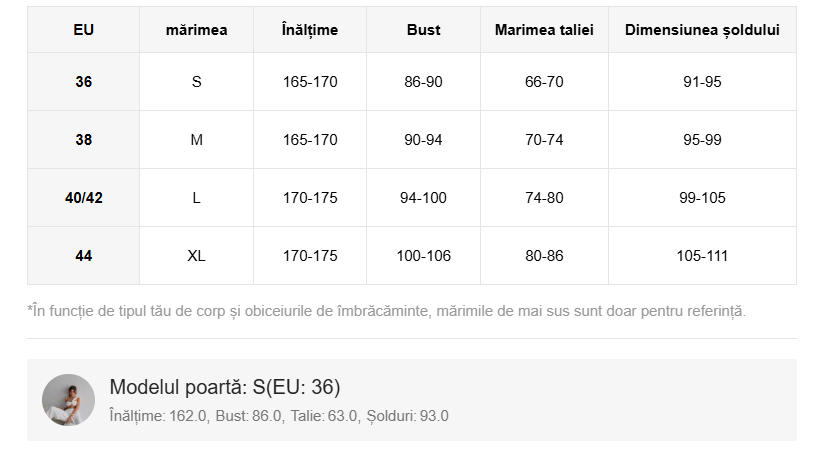The image size is (827, 469).
Task: Click the Marimea taliei column header
Action: coord(544,30)
